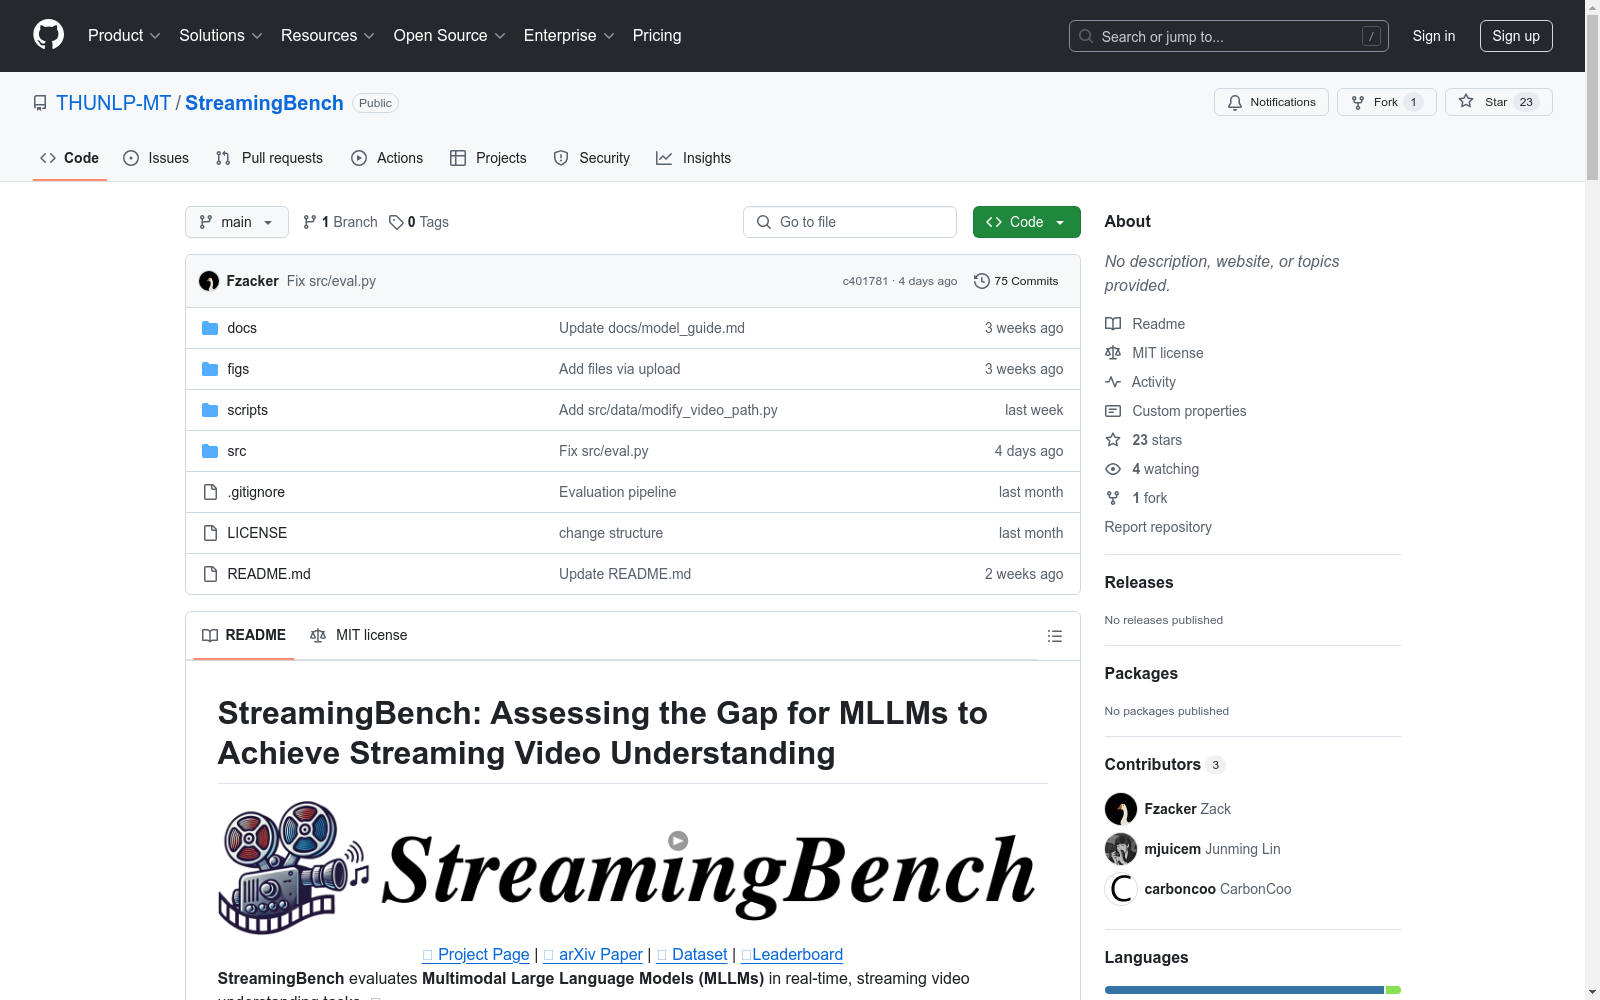Open the arXiv Paper link
This screenshot has width=1600, height=1000.
pos(593,954)
